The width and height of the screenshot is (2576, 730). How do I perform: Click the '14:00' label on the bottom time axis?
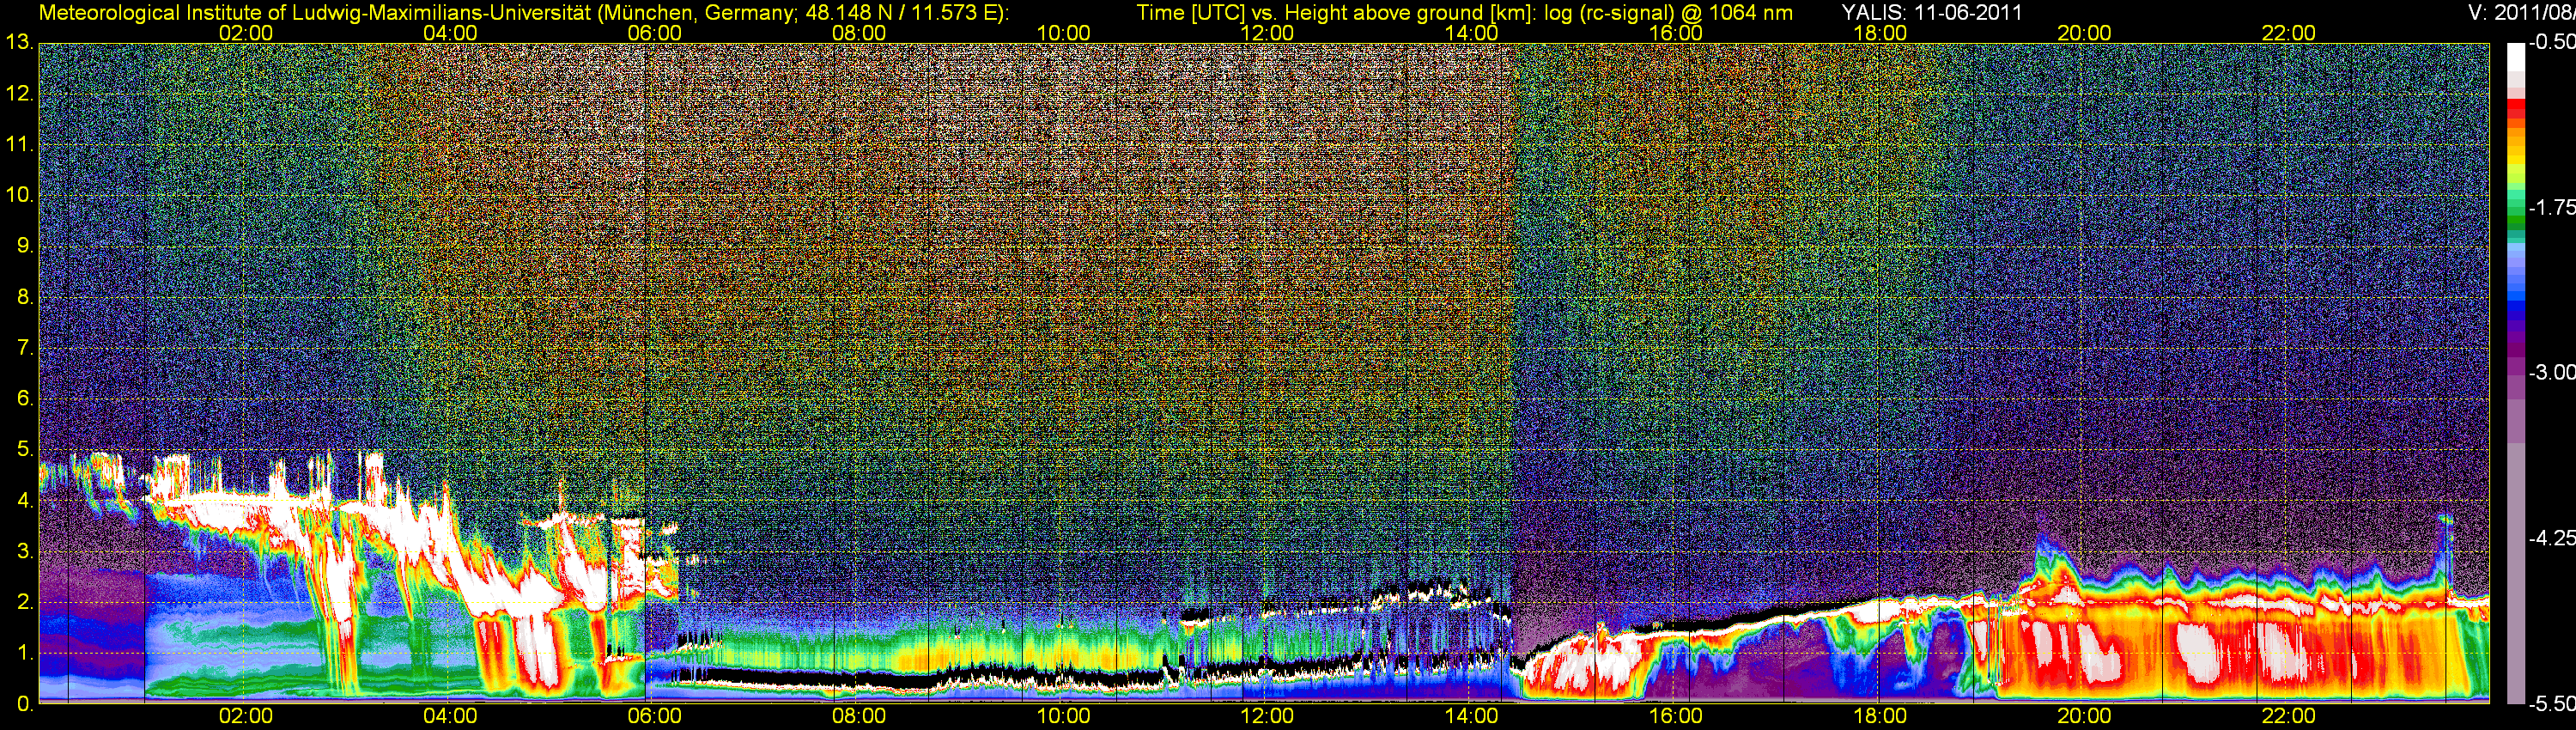click(x=1472, y=716)
